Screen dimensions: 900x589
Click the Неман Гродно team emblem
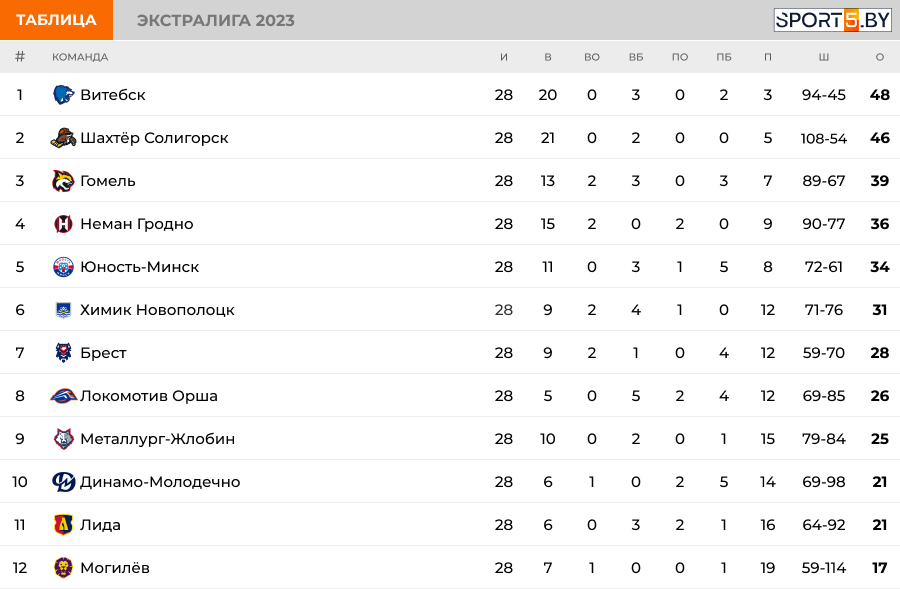pos(63,224)
